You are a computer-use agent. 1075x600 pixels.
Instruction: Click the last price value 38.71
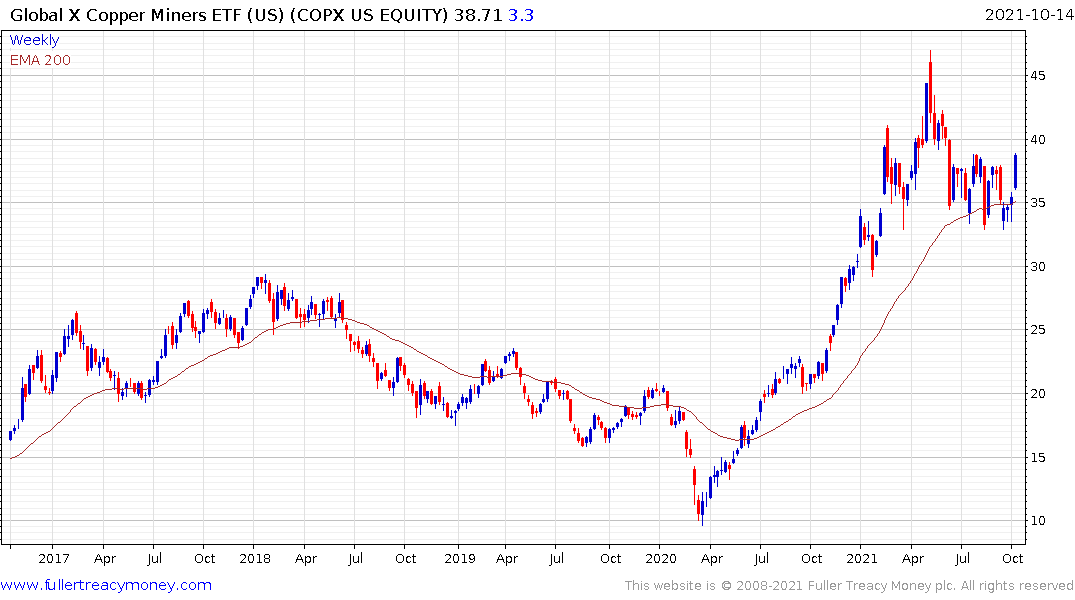click(x=478, y=15)
